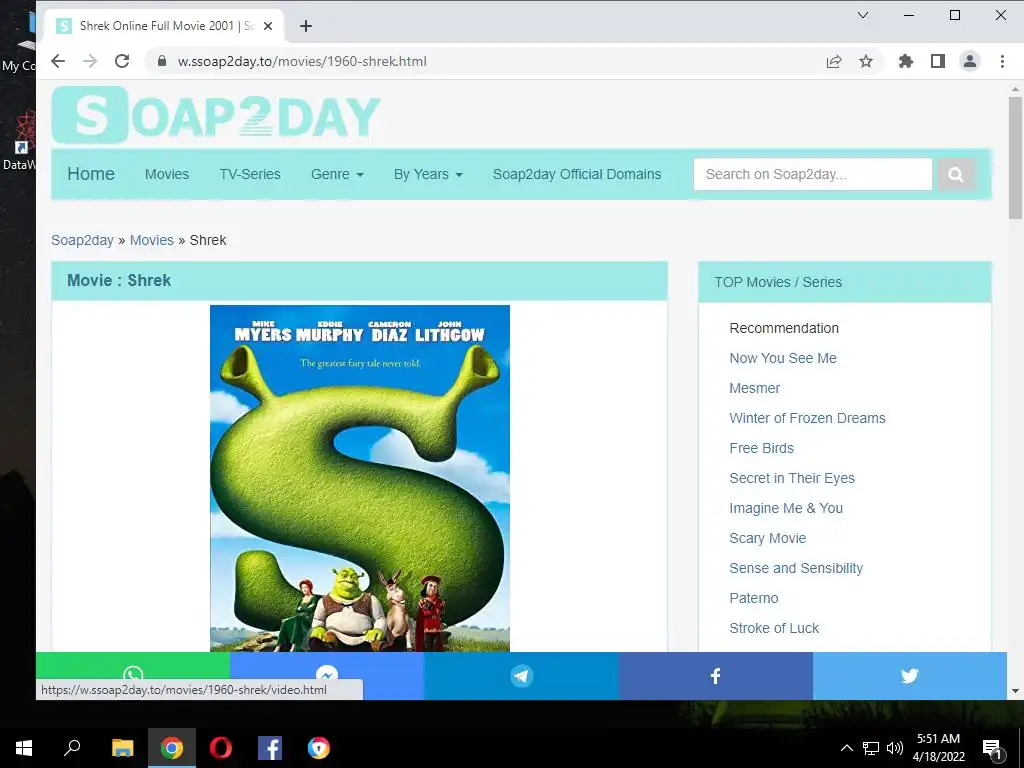1024x768 pixels.
Task: Share via the Messenger bar
Action: click(327, 675)
